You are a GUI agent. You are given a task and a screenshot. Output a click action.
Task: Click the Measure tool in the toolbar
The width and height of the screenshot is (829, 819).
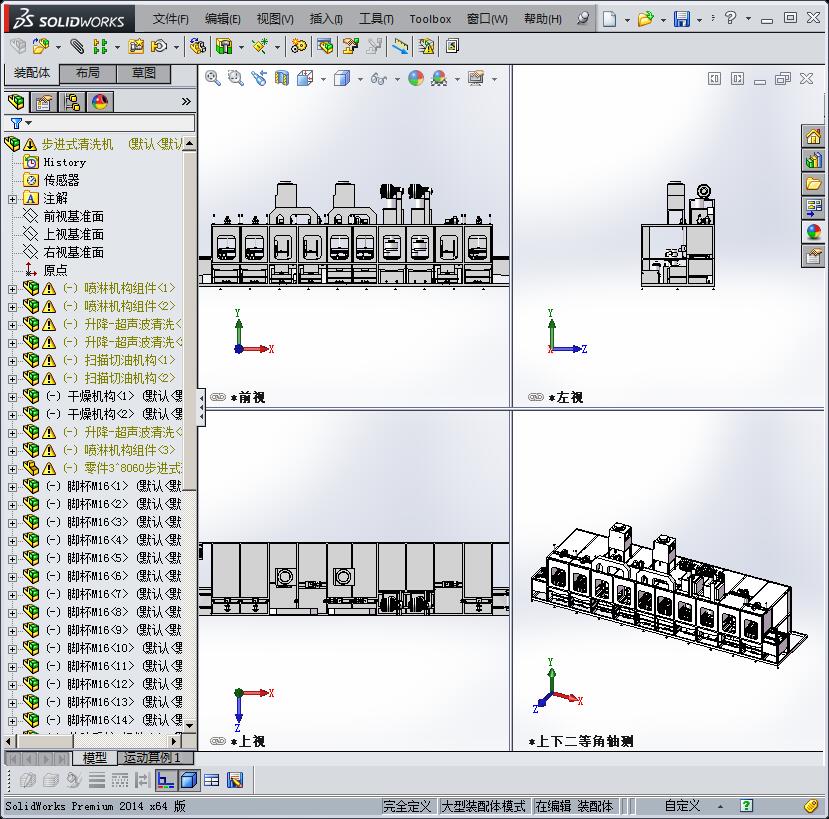click(x=400, y=46)
